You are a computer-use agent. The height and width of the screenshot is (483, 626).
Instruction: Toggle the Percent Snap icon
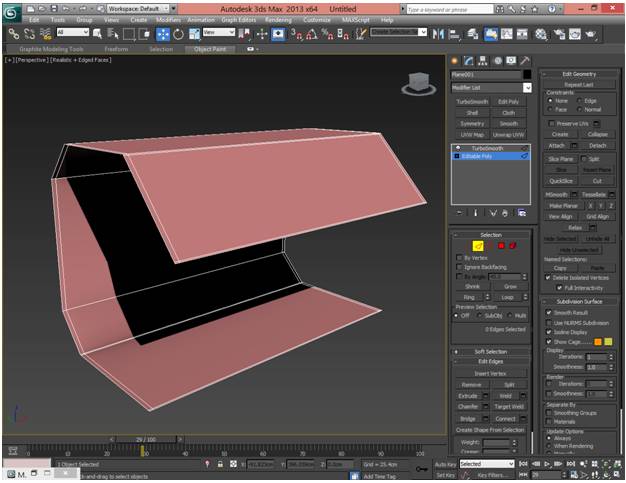click(327, 34)
